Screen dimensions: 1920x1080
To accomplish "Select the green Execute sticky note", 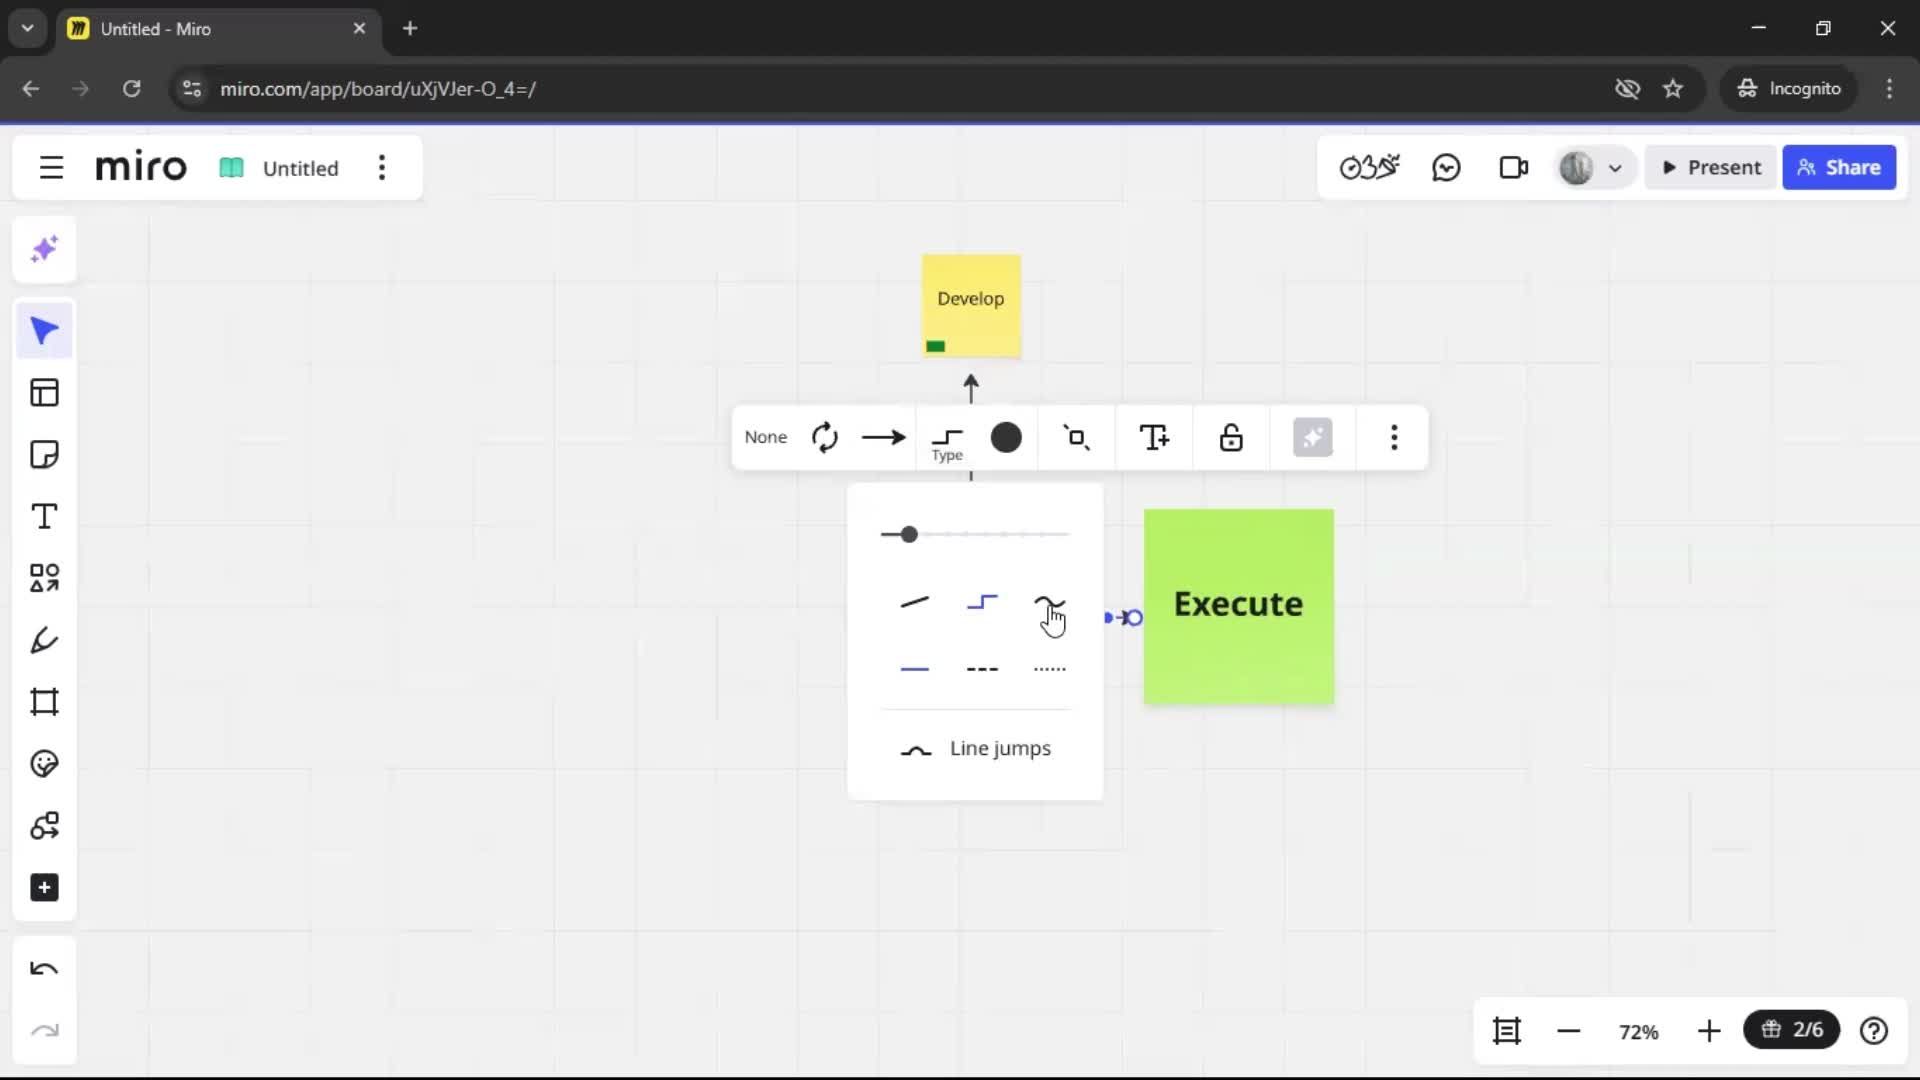I will click(1238, 607).
